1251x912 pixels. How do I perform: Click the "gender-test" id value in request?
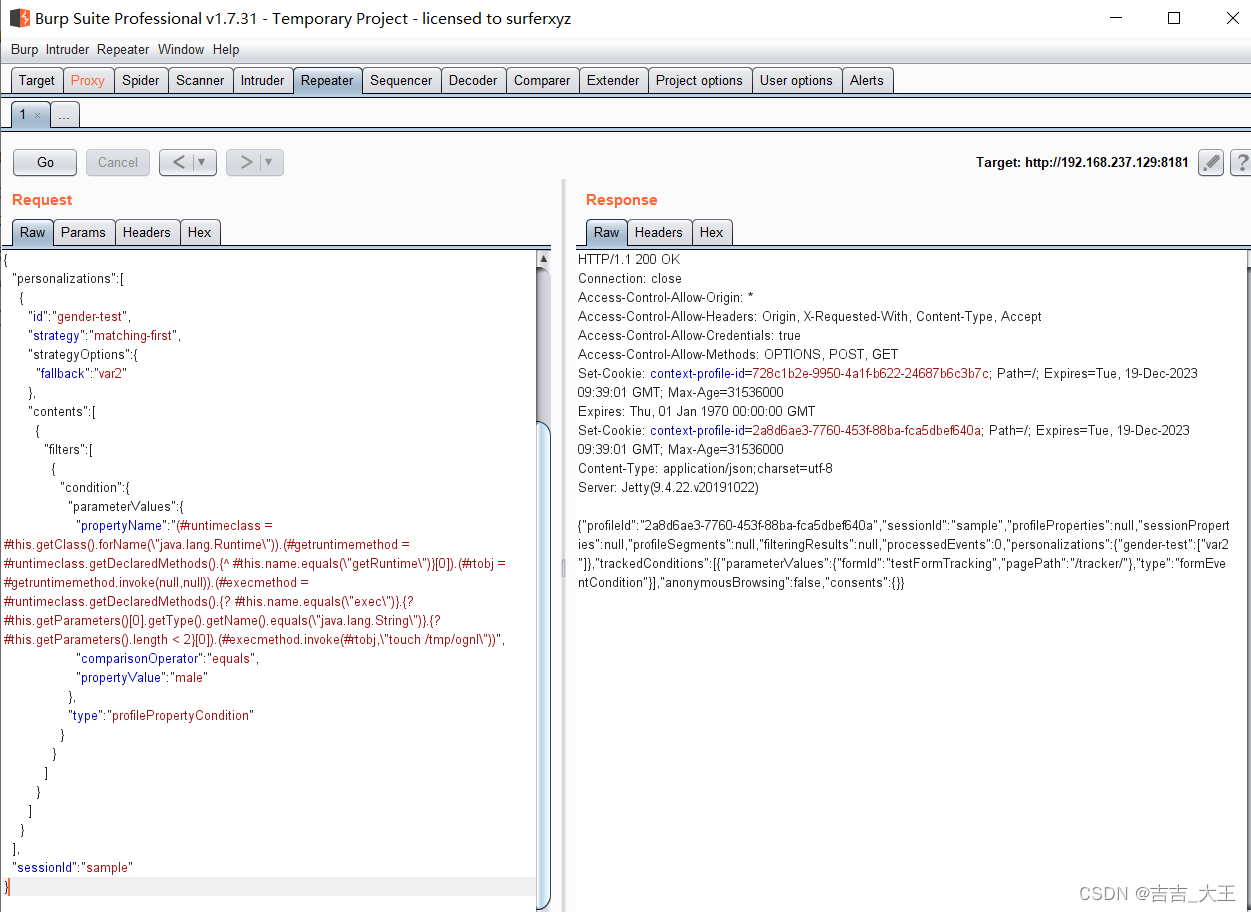[x=91, y=316]
